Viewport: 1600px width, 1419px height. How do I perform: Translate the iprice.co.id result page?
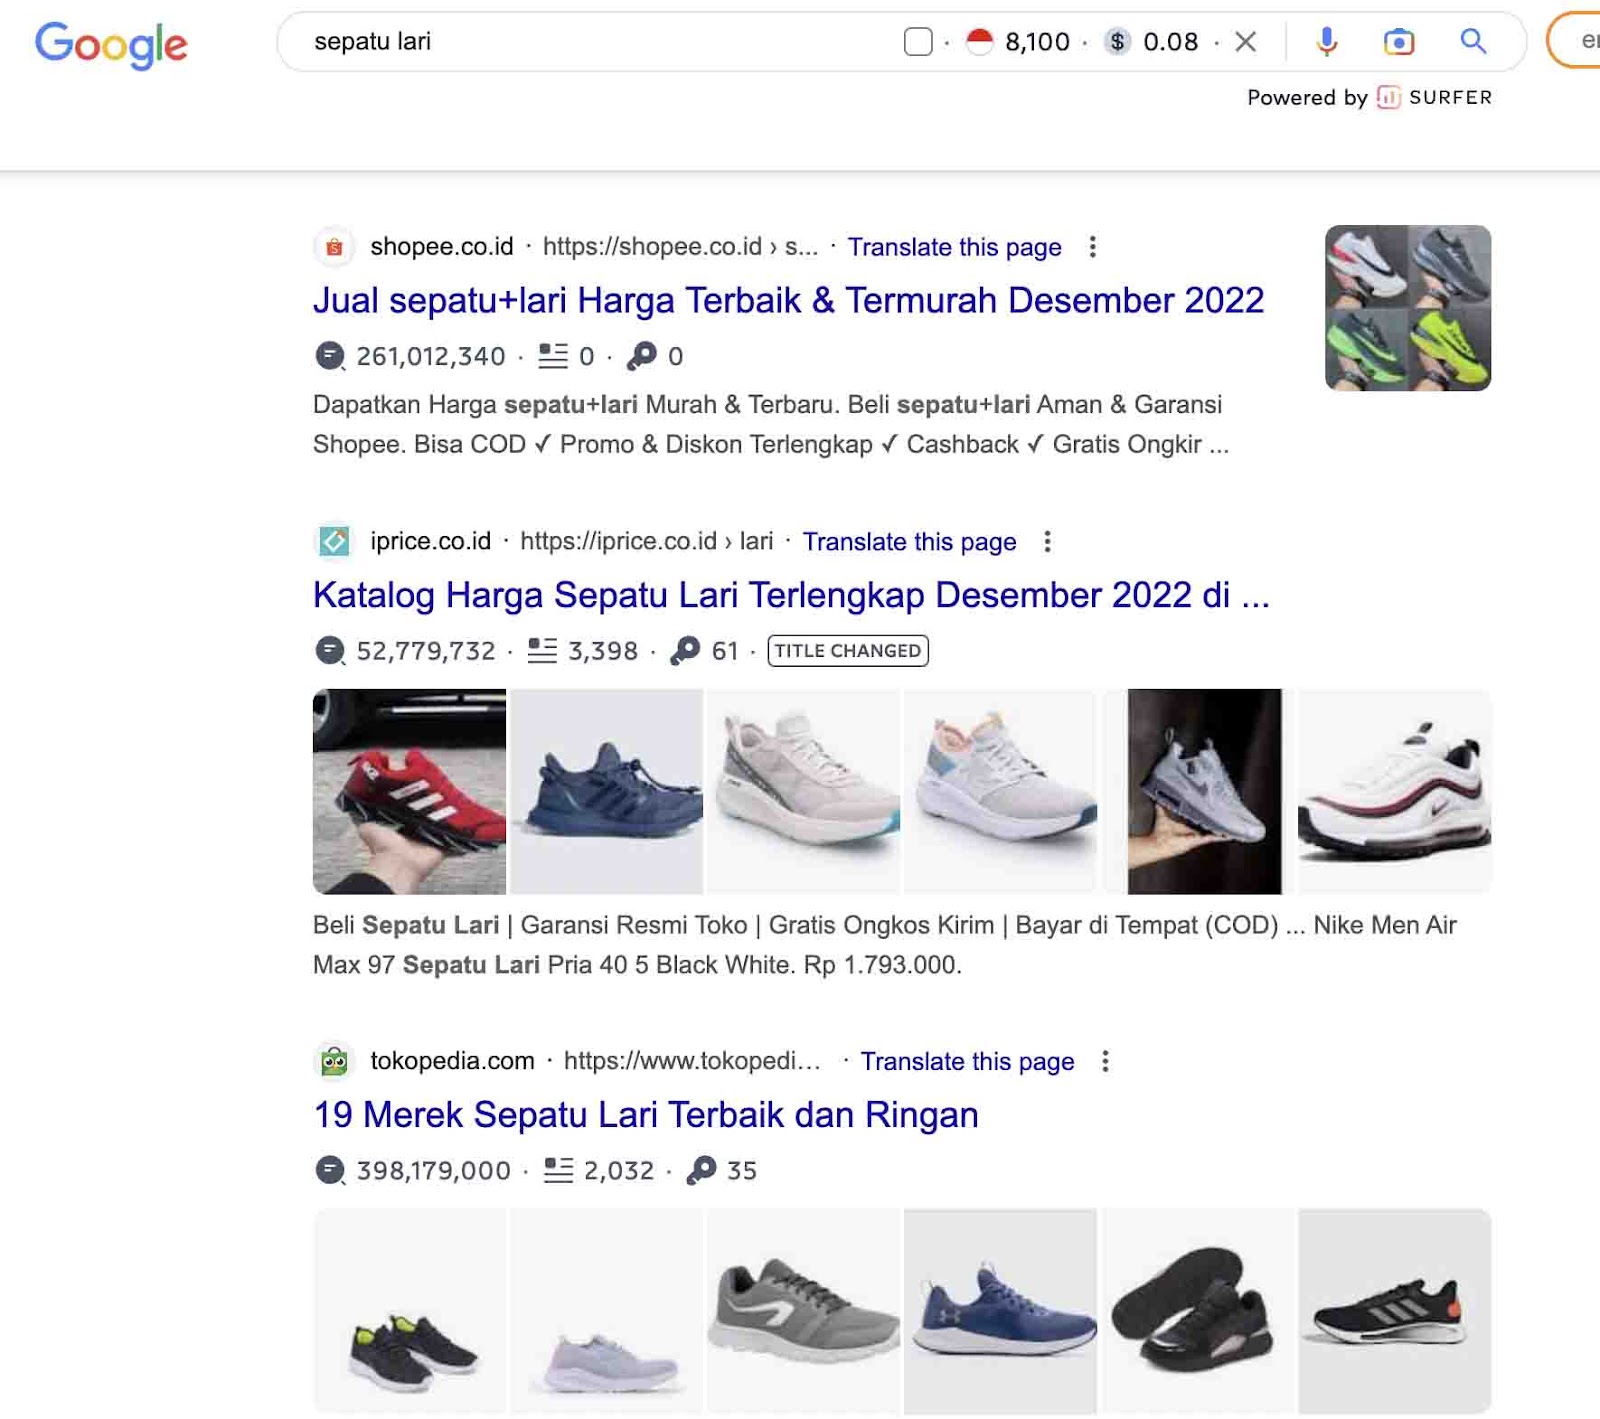tap(910, 541)
